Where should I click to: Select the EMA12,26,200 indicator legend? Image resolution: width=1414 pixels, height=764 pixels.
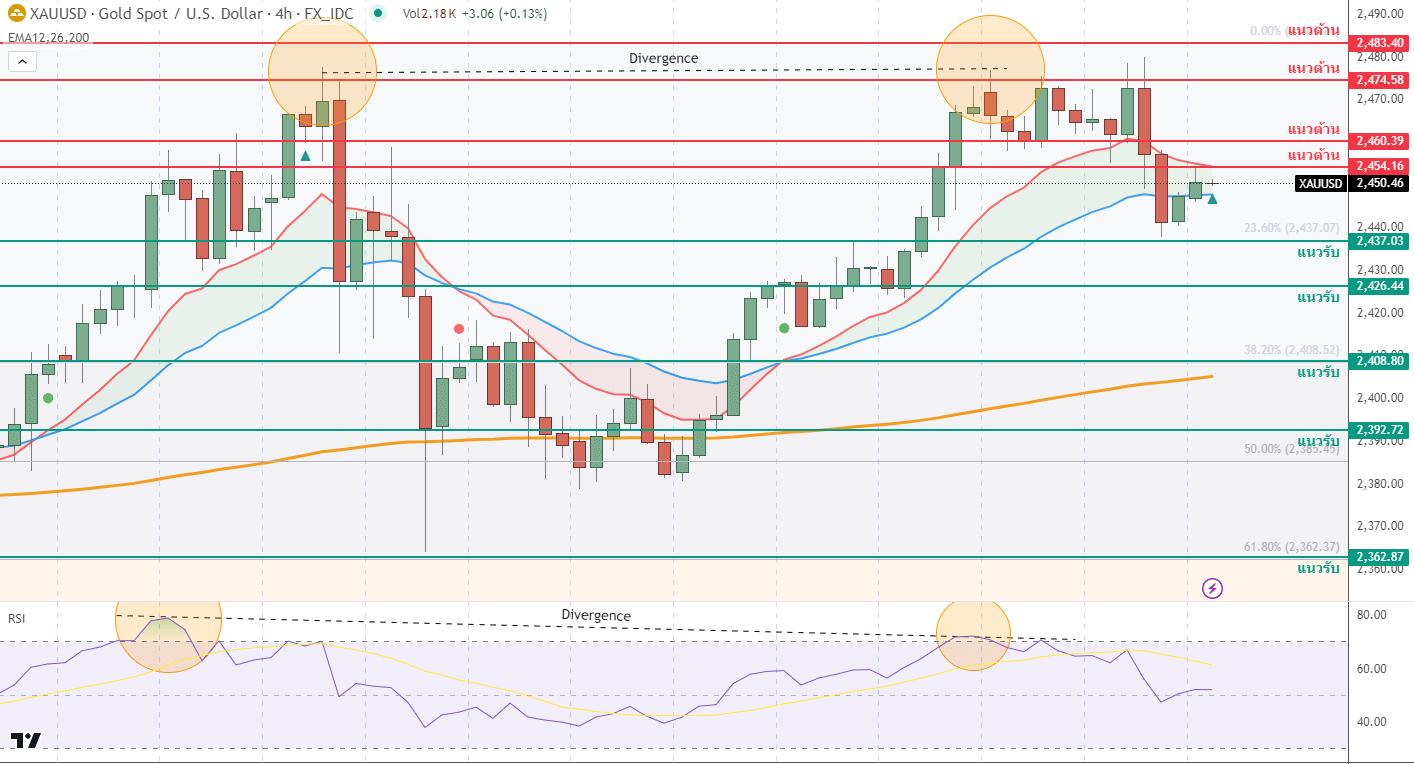[48, 38]
